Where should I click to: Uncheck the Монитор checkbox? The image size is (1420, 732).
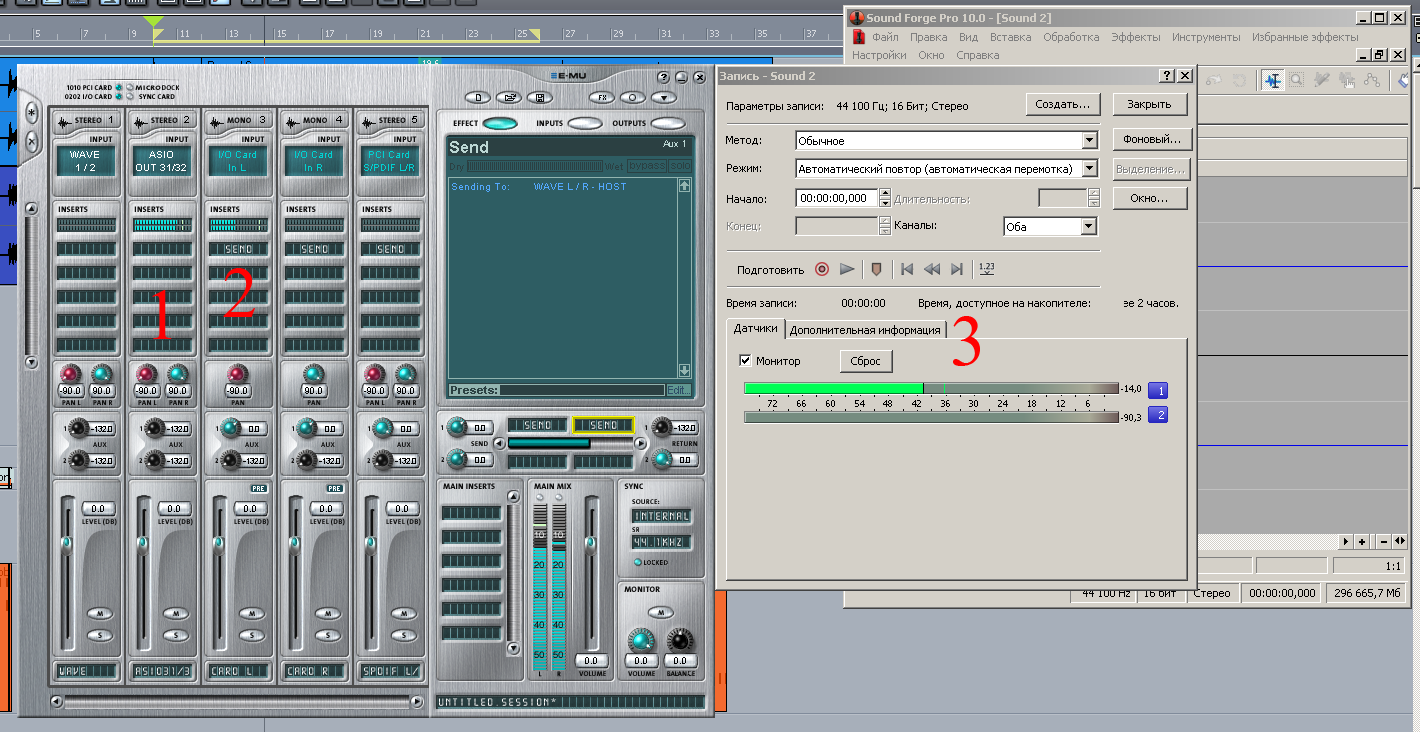tap(744, 361)
